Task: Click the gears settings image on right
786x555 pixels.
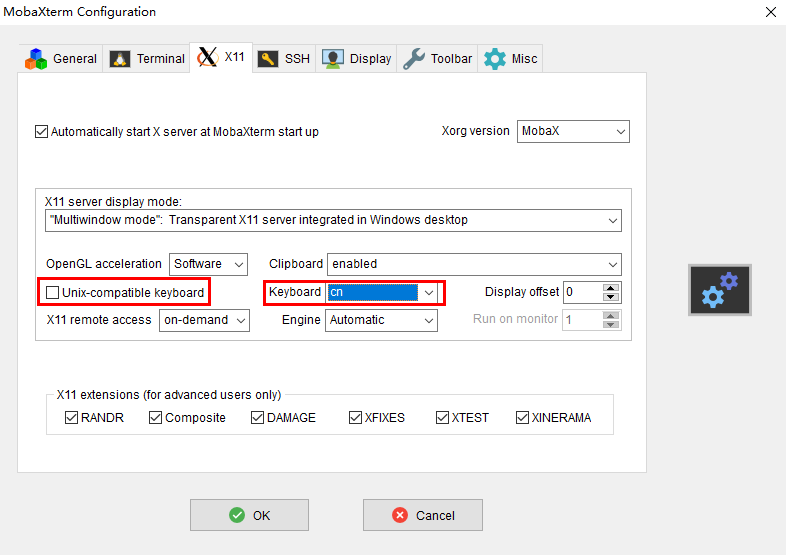Action: coord(720,290)
